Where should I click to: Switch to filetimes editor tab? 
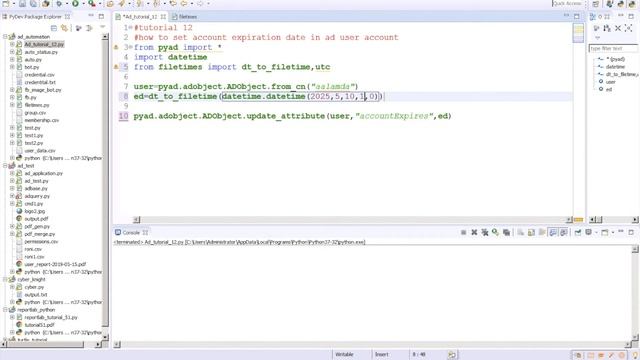184,17
